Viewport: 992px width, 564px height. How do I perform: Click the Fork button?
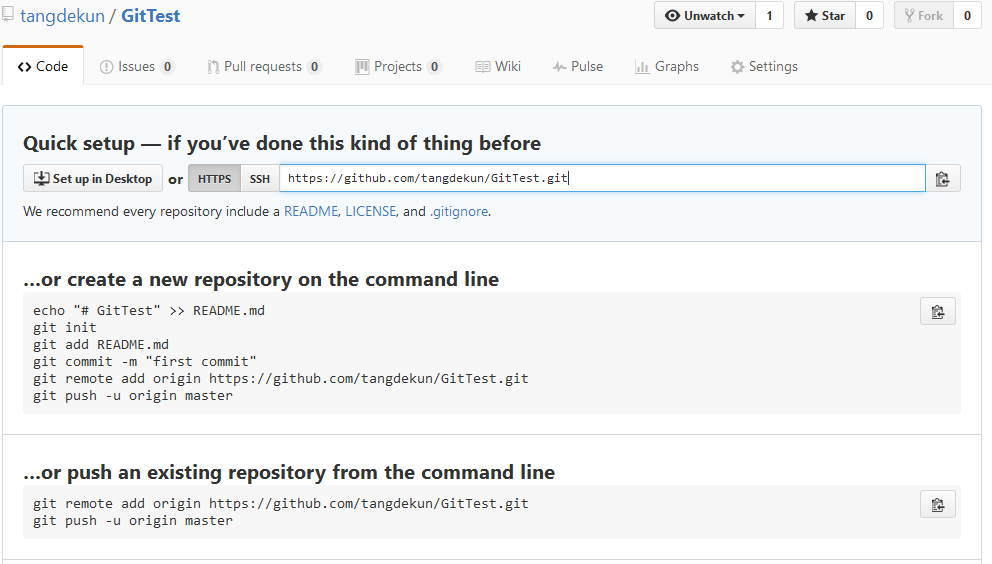(924, 16)
